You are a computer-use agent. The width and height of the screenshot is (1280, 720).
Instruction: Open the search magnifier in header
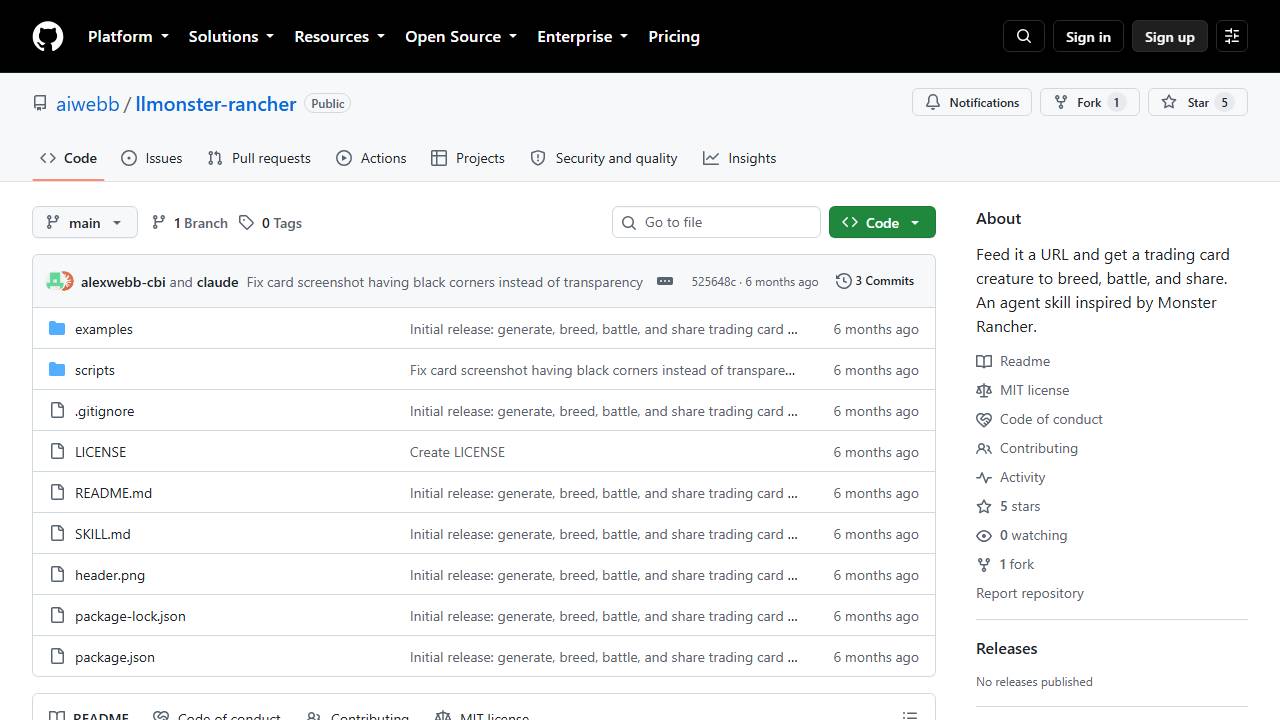pos(1024,36)
